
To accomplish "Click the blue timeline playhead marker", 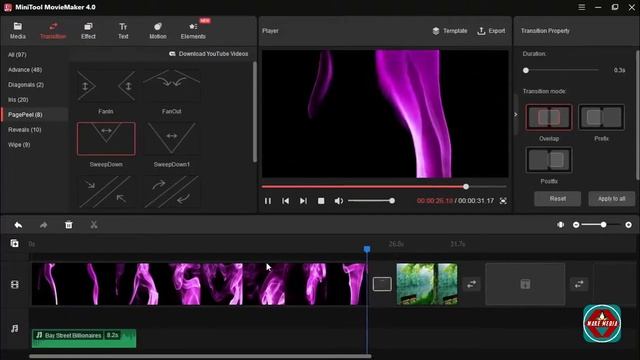I will (x=367, y=249).
